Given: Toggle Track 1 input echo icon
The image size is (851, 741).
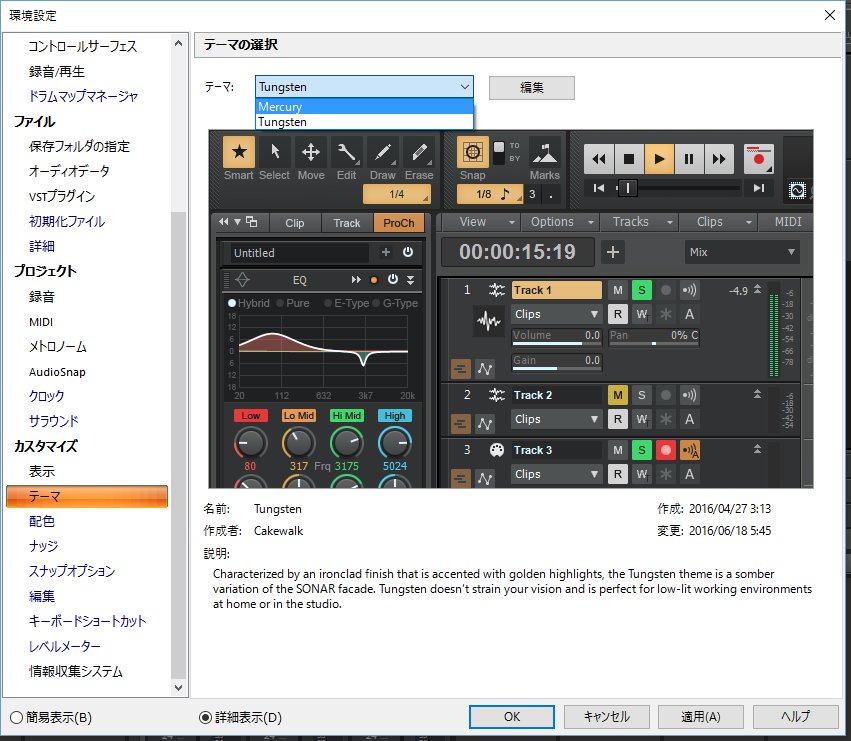Looking at the screenshot, I should point(689,290).
